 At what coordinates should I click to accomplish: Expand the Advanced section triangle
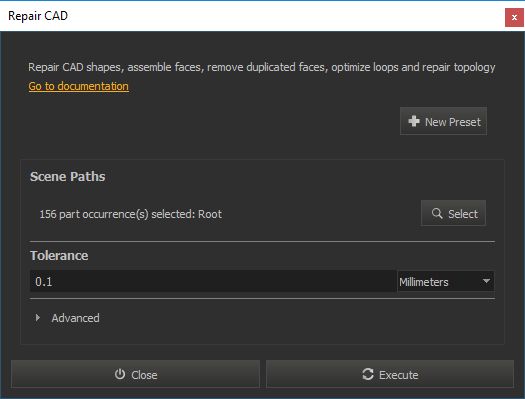[38, 318]
